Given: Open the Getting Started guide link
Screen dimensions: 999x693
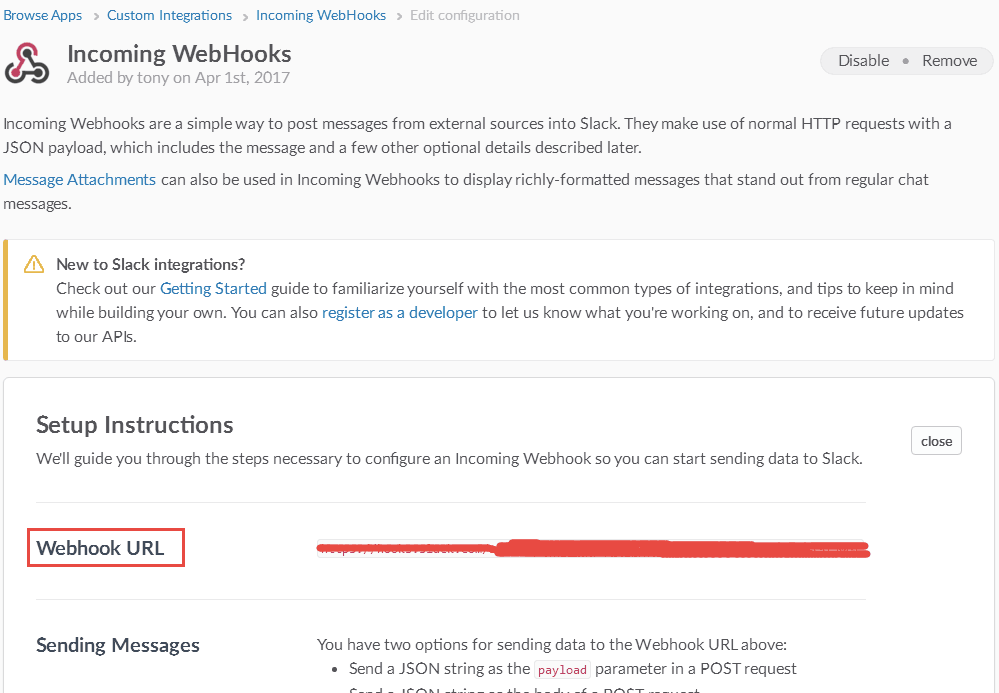Looking at the screenshot, I should point(213,289).
